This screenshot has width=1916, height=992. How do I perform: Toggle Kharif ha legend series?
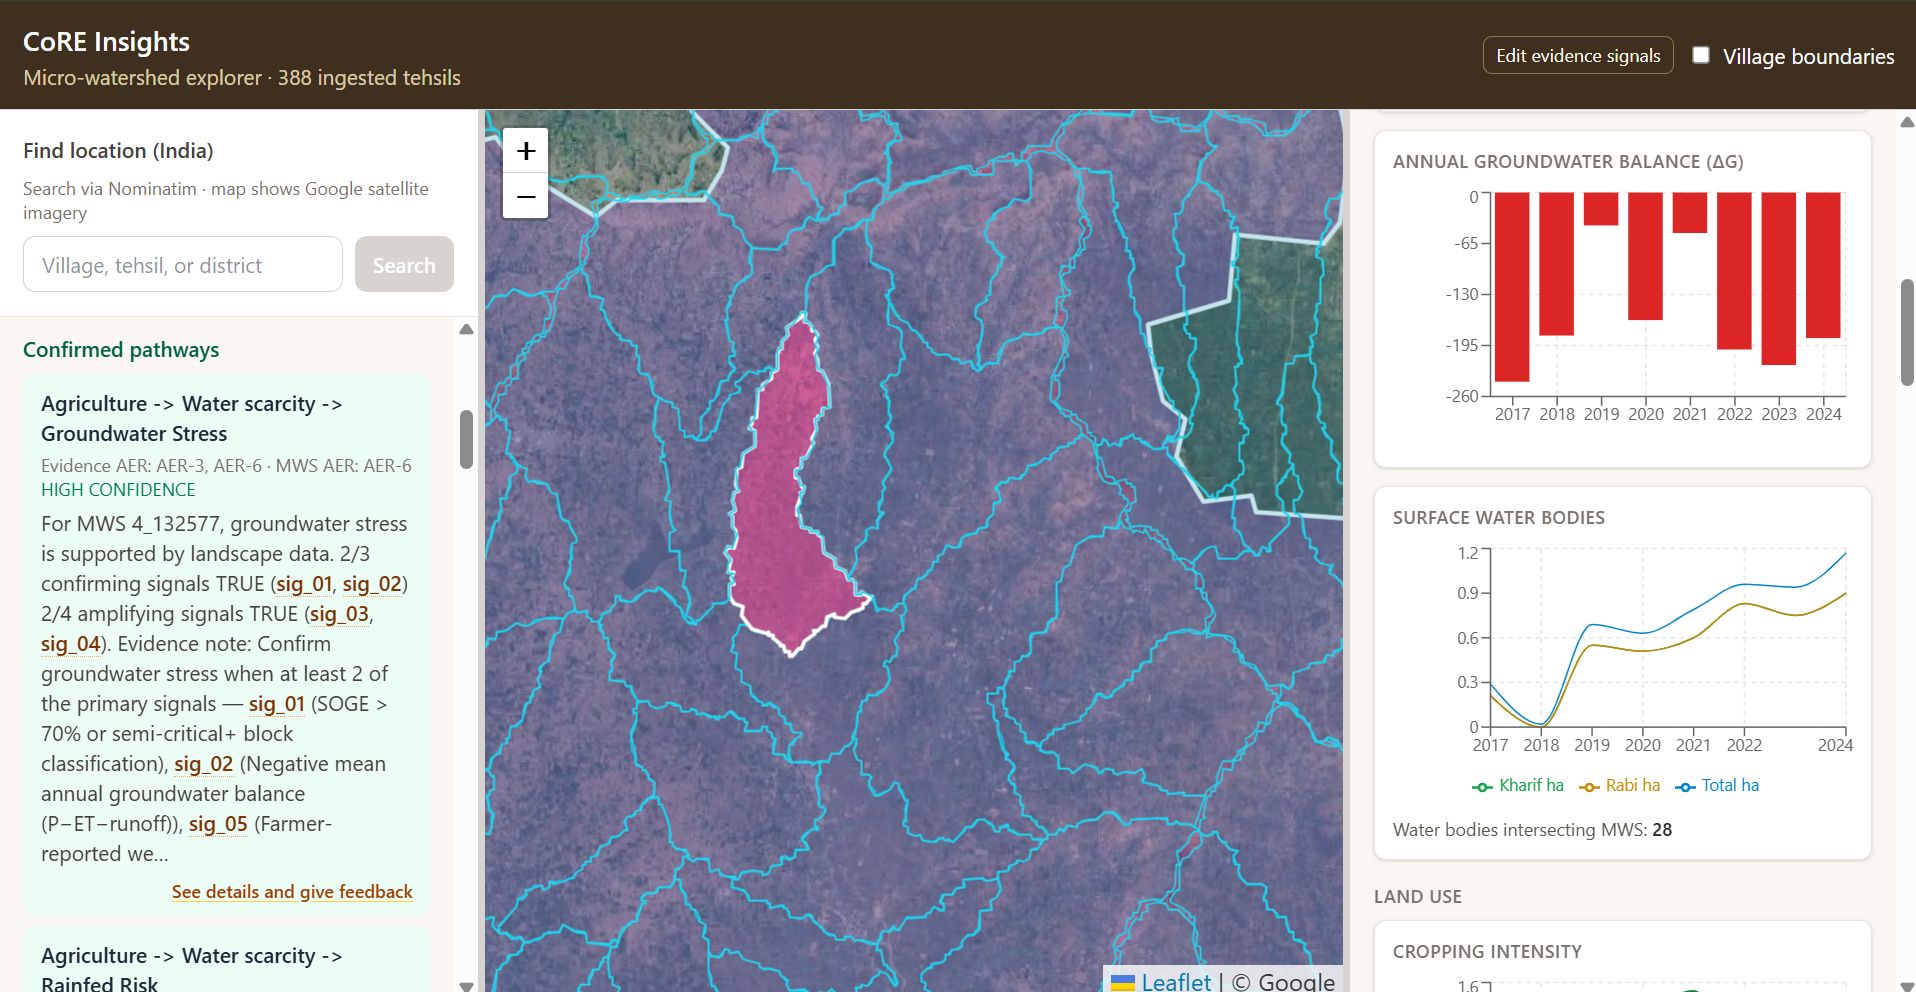(1518, 786)
